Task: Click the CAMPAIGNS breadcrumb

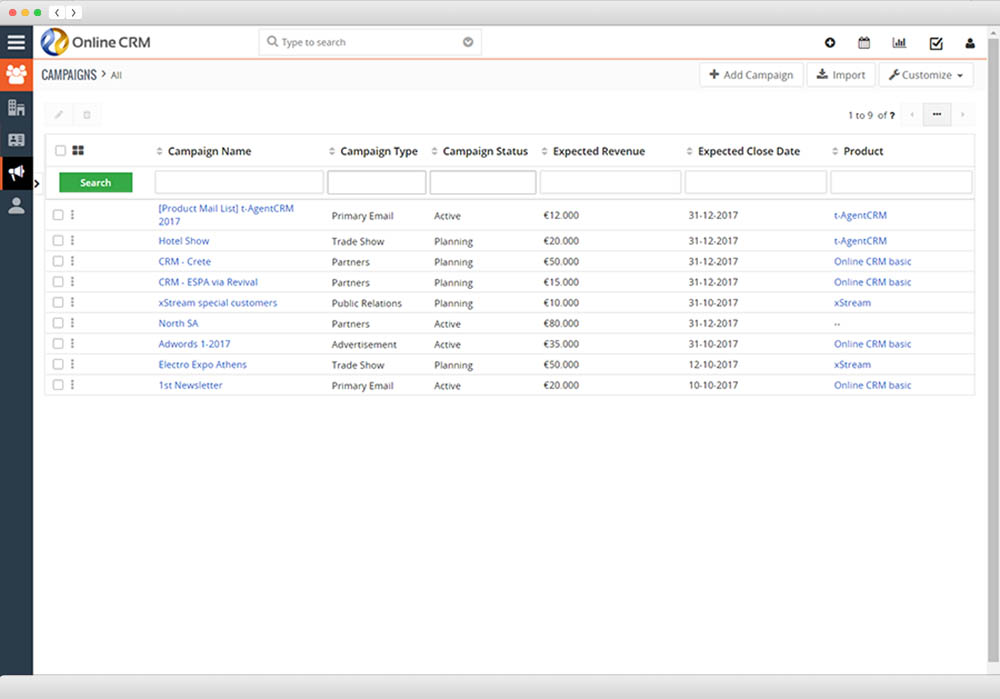Action: click(x=69, y=75)
